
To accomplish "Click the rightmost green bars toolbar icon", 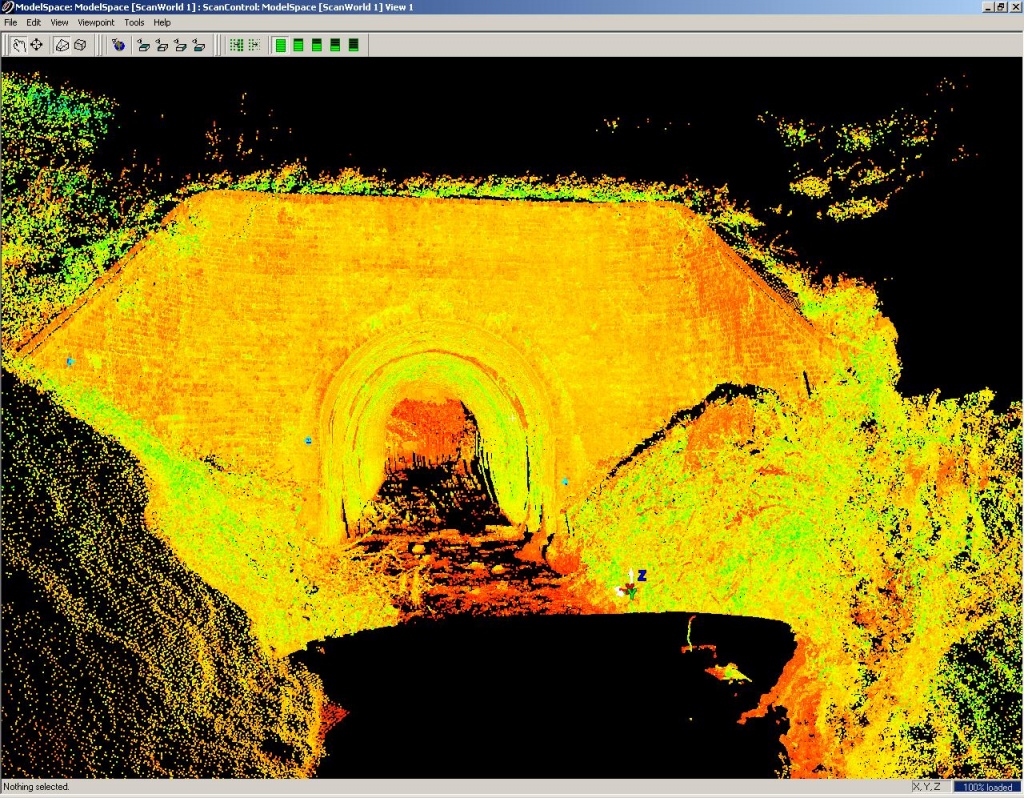I will tap(353, 44).
